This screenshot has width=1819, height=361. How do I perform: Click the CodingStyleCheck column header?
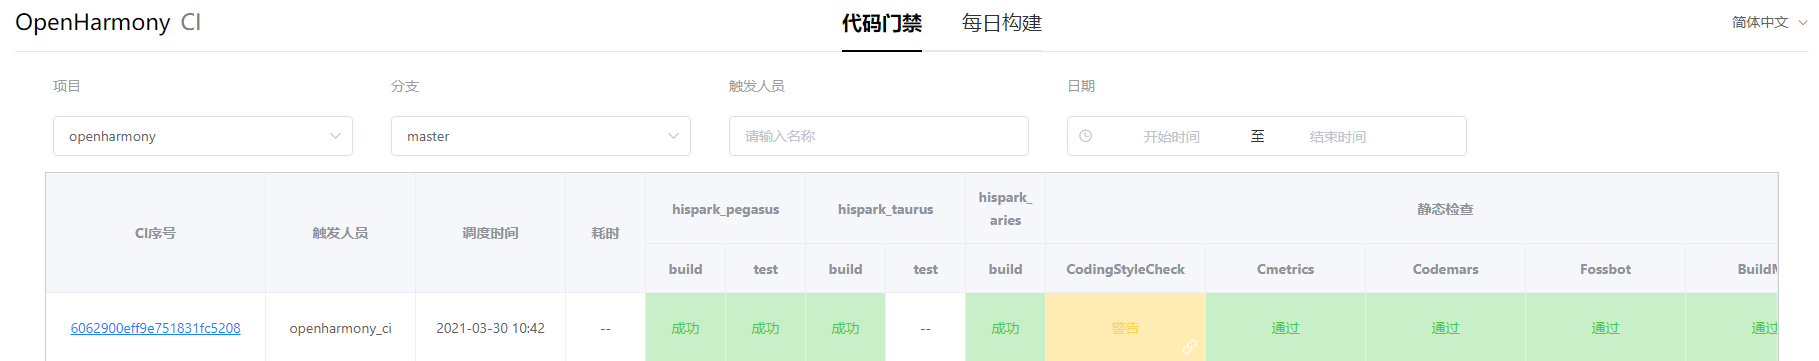1125,269
